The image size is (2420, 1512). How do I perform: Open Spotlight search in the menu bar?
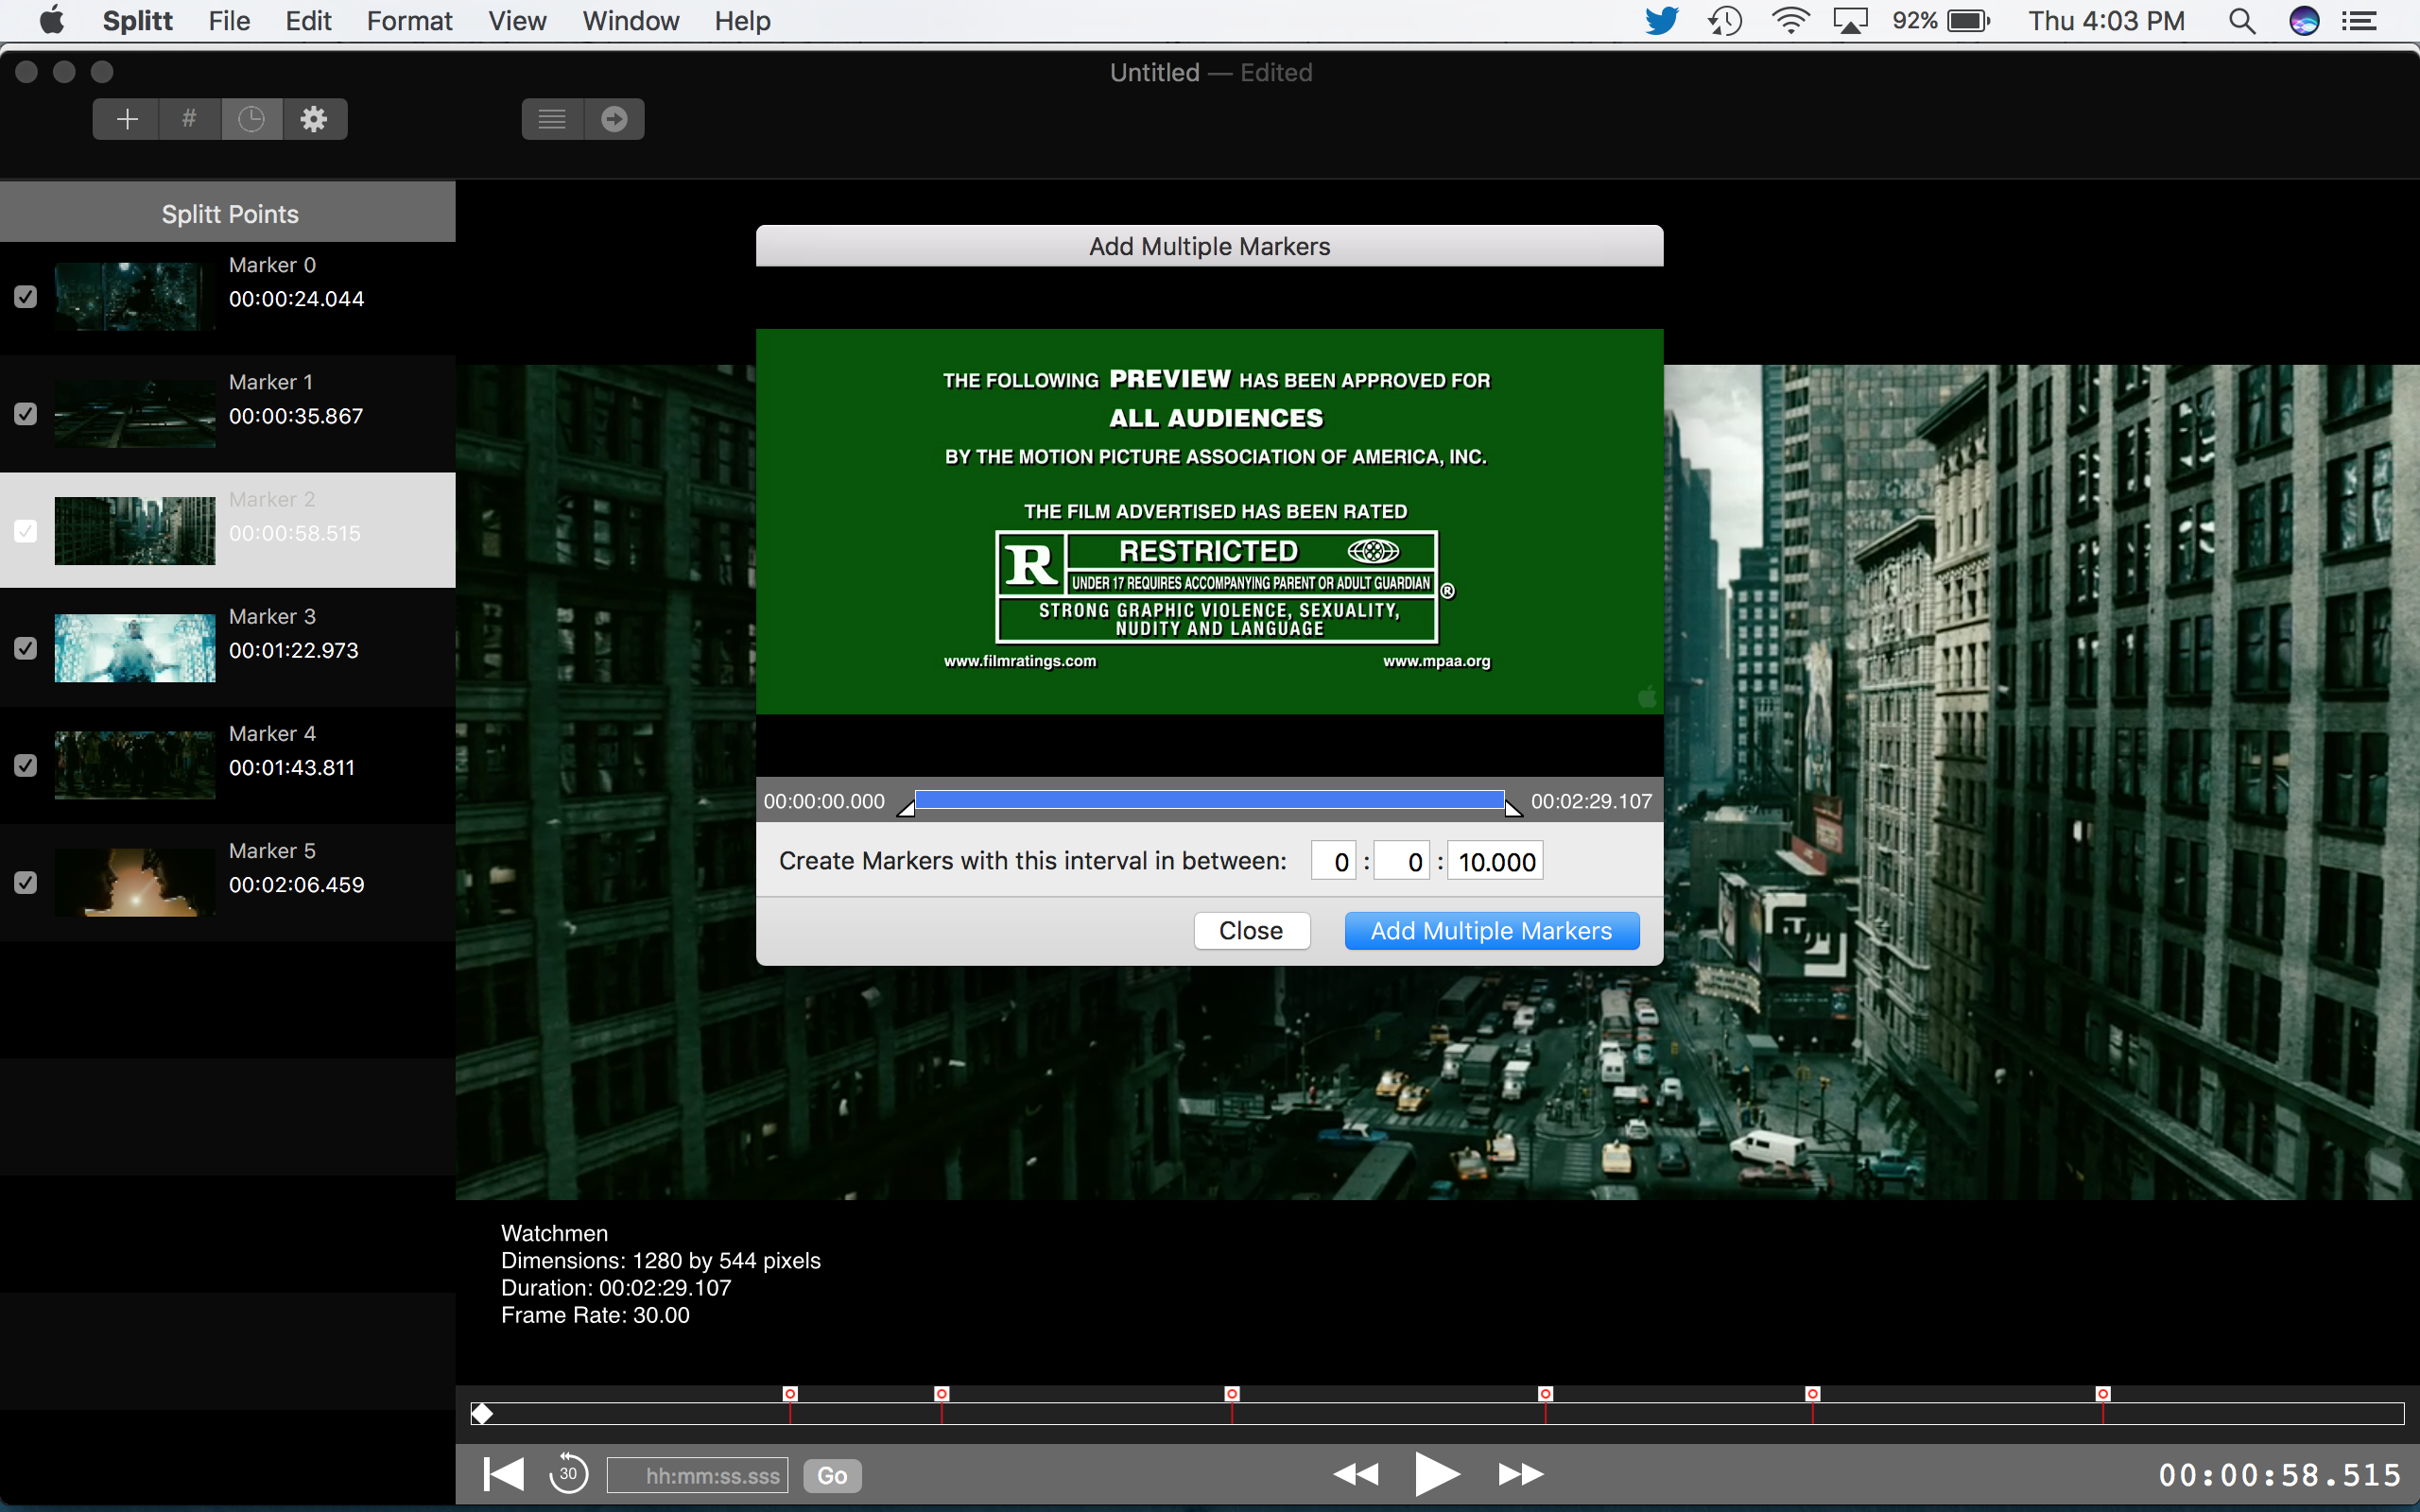[x=2242, y=21]
